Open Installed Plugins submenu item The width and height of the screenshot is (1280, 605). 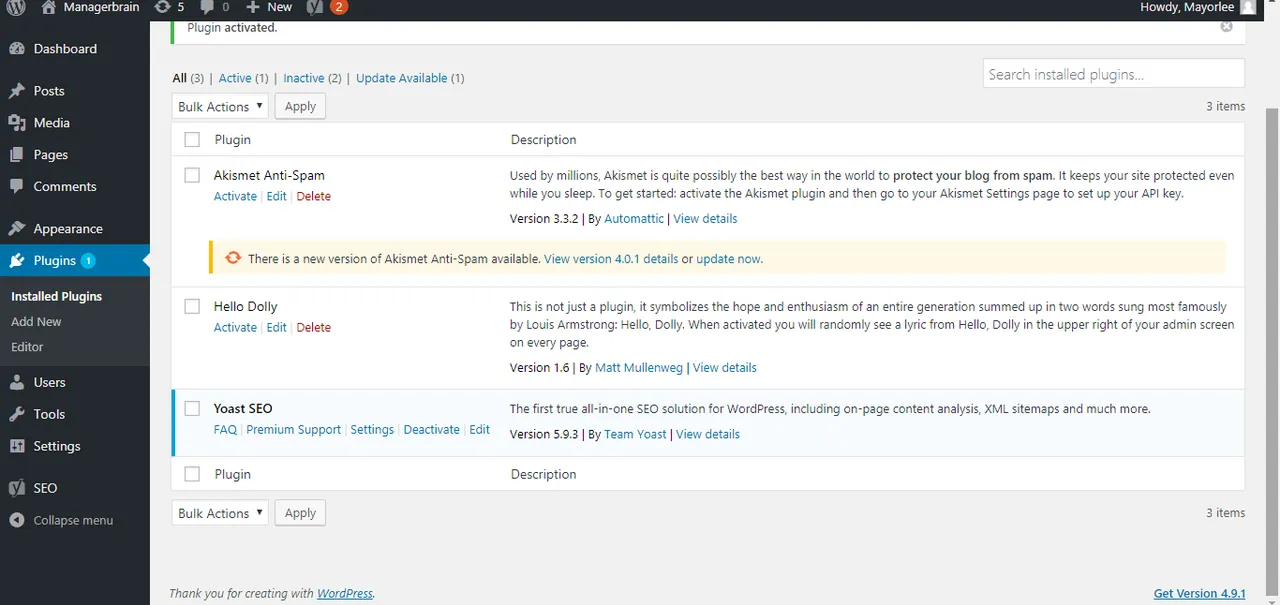(x=56, y=296)
